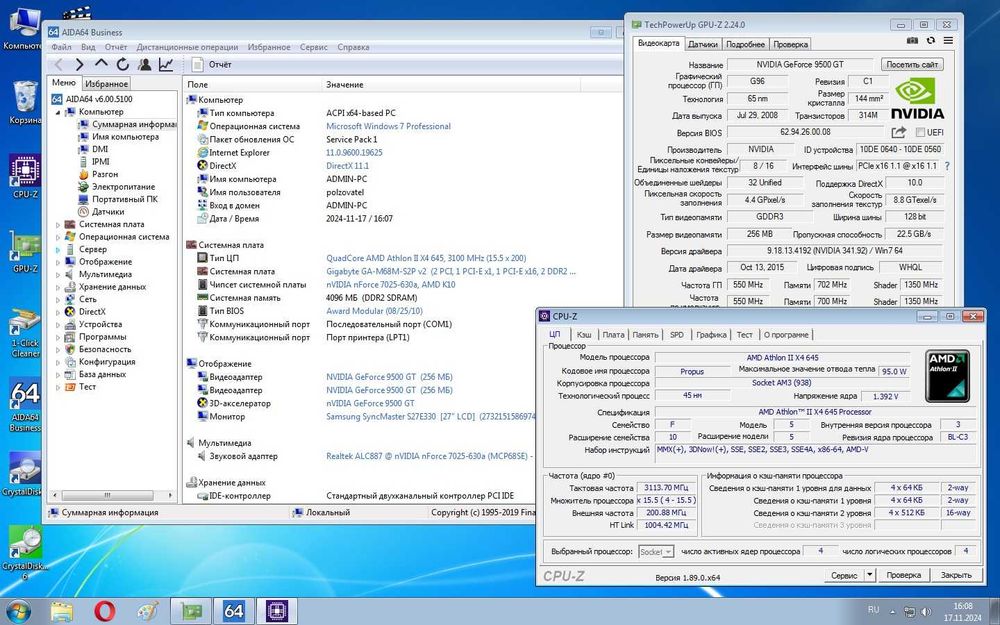Click the volume icon in system tray
This screenshot has width=1000, height=625.
925,612
